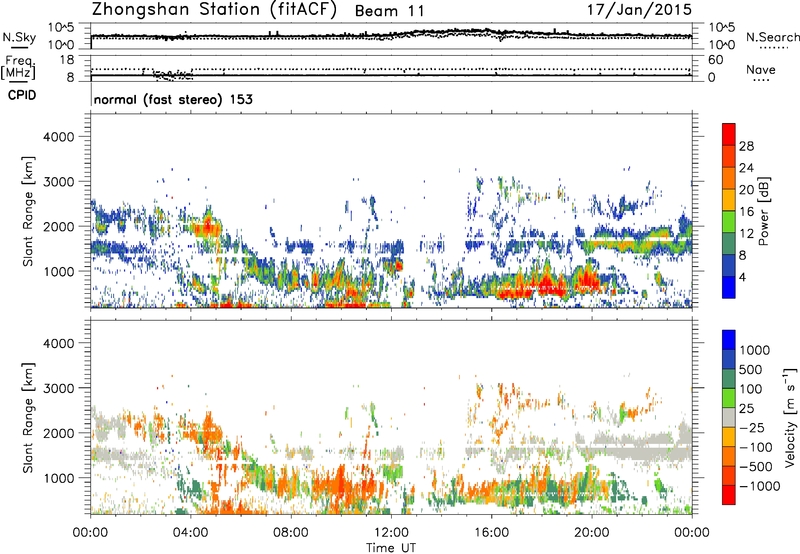800x554 pixels.
Task: Click the '4000' tick in velocity panel
Action: pos(59,343)
